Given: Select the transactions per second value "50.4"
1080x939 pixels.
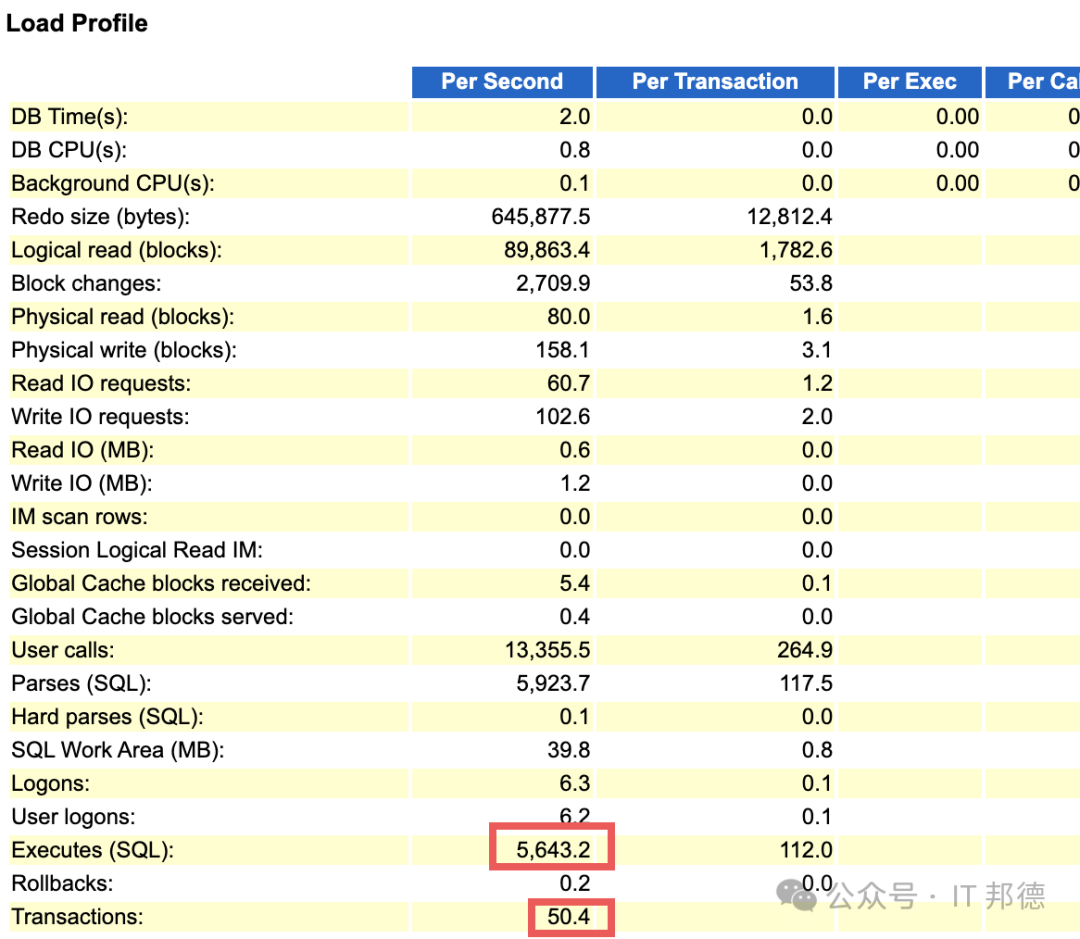Looking at the screenshot, I should [568, 917].
